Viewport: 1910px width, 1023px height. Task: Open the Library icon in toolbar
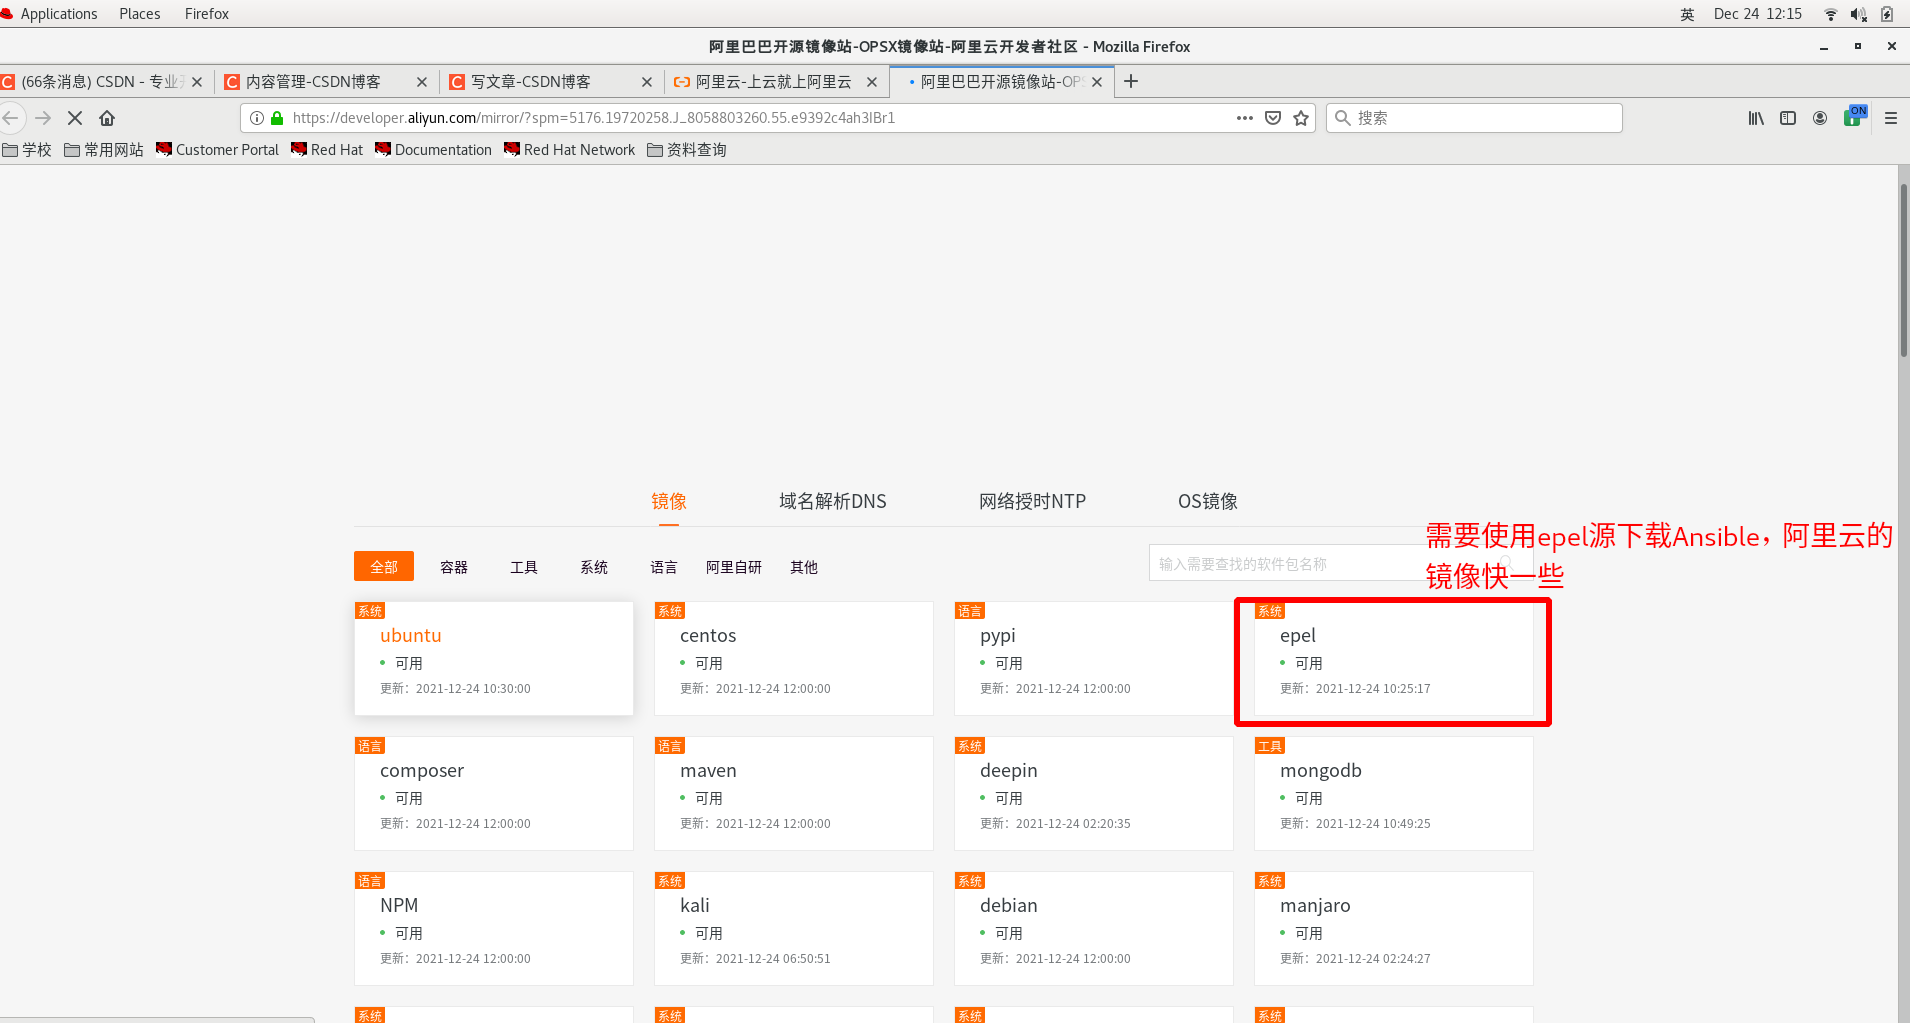coord(1756,118)
